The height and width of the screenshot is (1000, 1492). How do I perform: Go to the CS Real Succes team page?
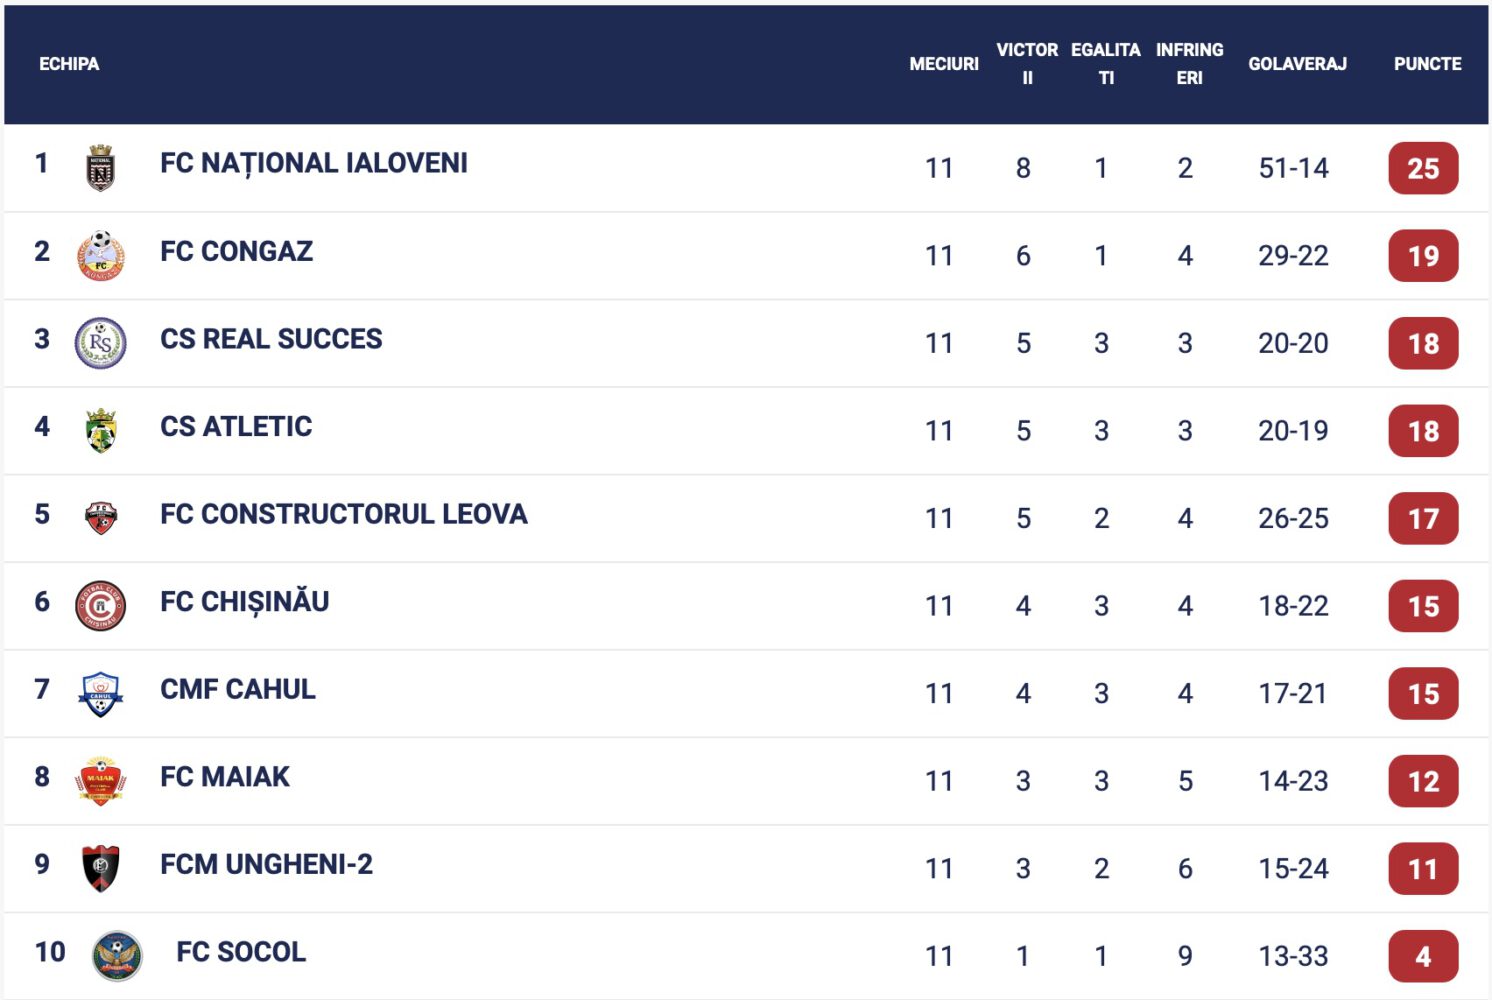point(271,339)
